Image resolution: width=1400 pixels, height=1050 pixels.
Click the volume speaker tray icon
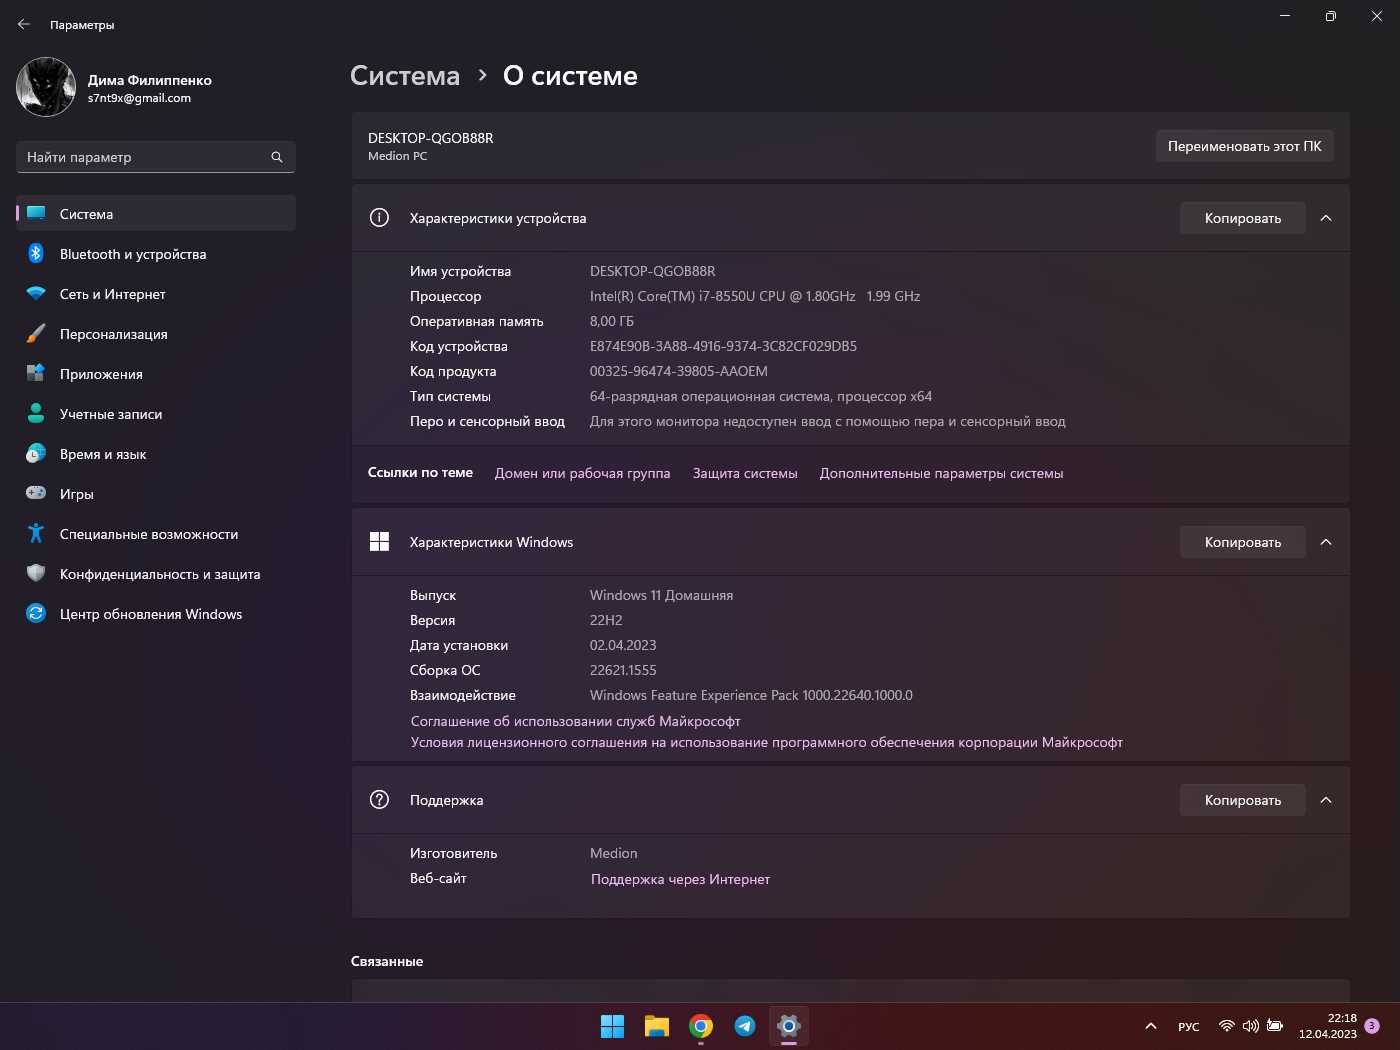[1251, 1026]
